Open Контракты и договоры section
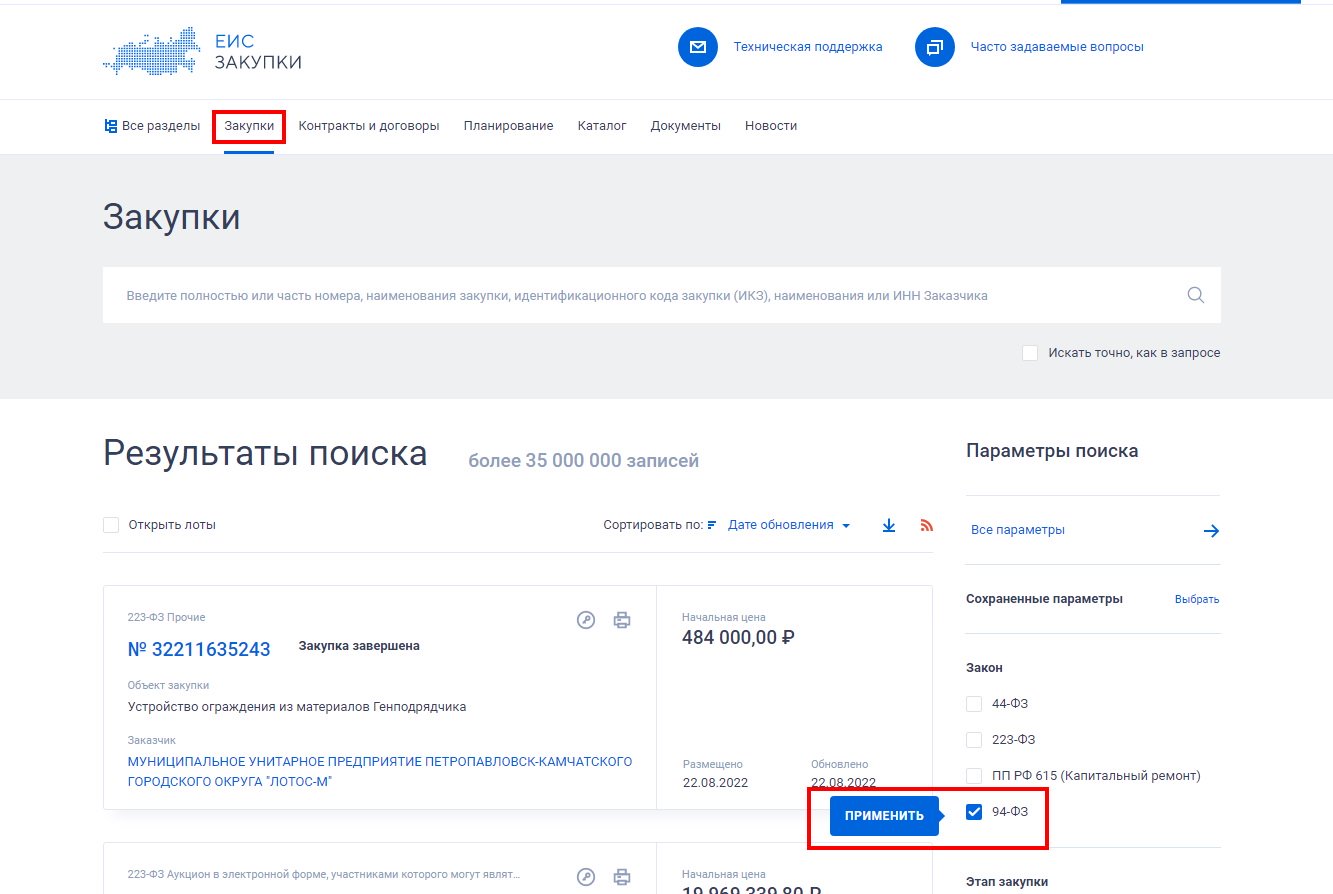1333x894 pixels. pos(369,126)
